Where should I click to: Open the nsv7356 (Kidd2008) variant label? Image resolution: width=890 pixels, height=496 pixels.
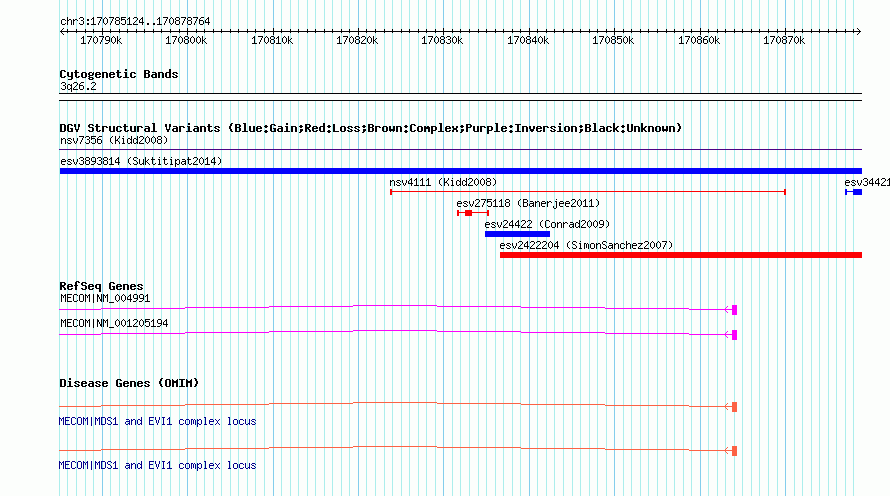114,140
